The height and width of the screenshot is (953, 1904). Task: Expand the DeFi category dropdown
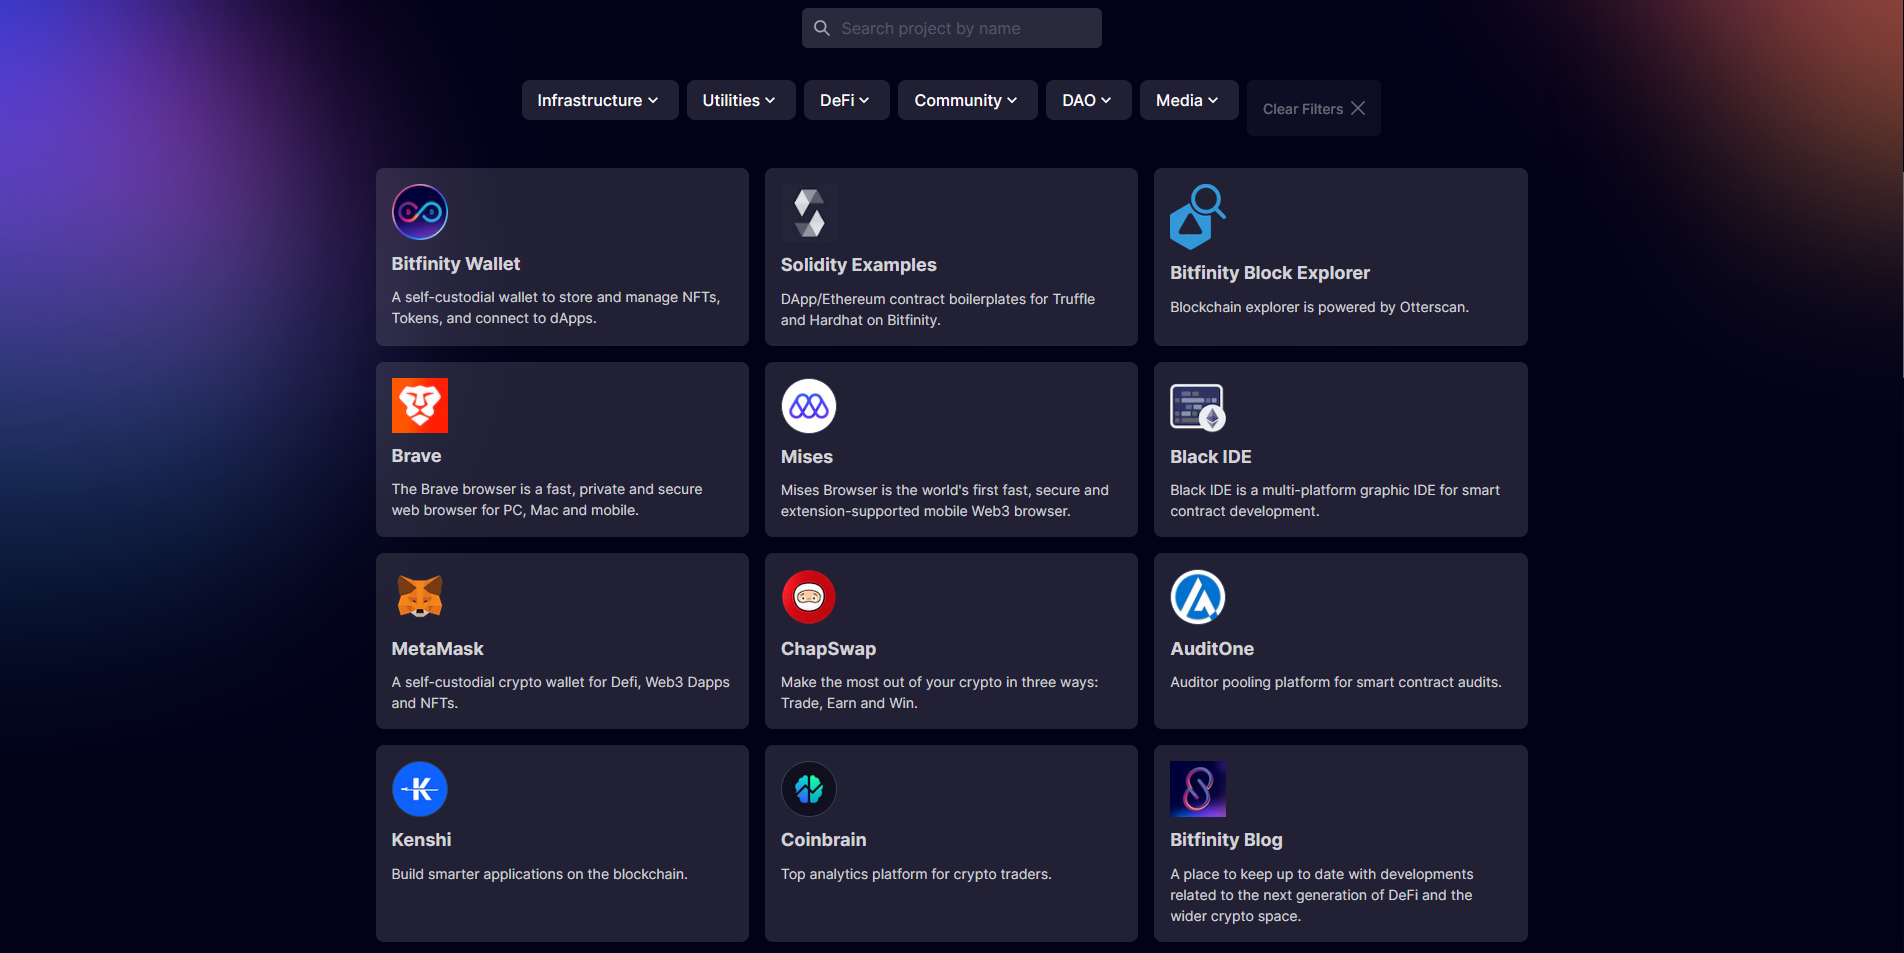(x=845, y=100)
